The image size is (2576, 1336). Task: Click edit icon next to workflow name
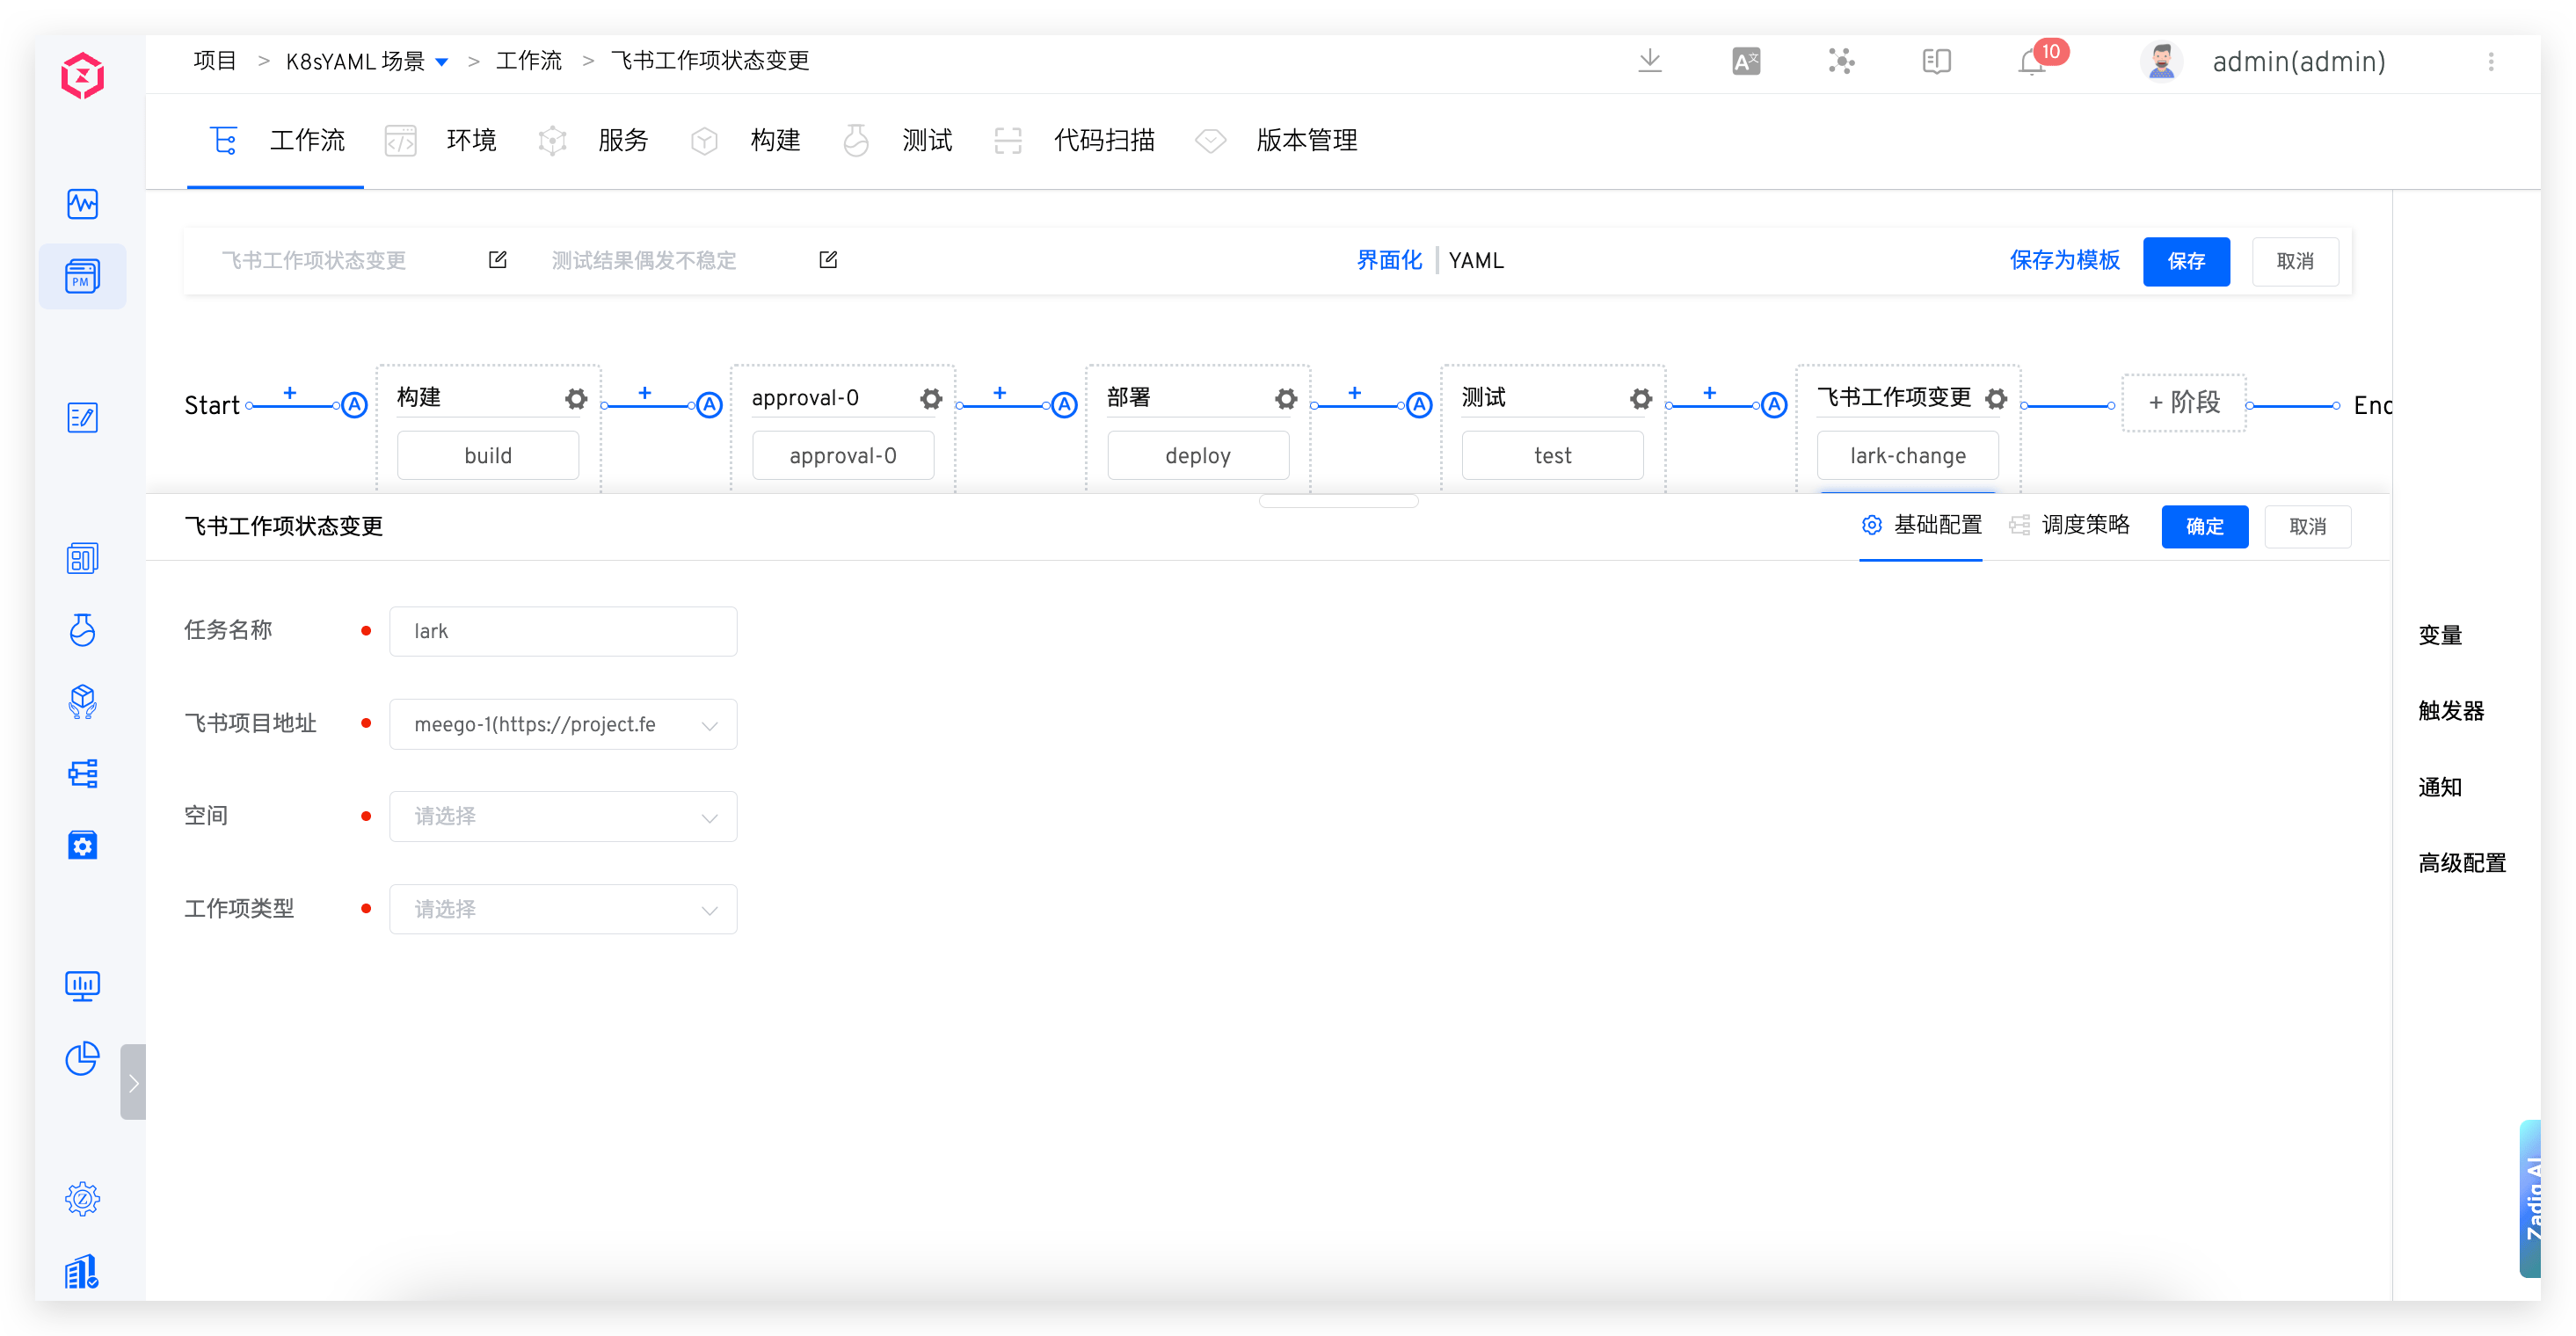tap(497, 260)
